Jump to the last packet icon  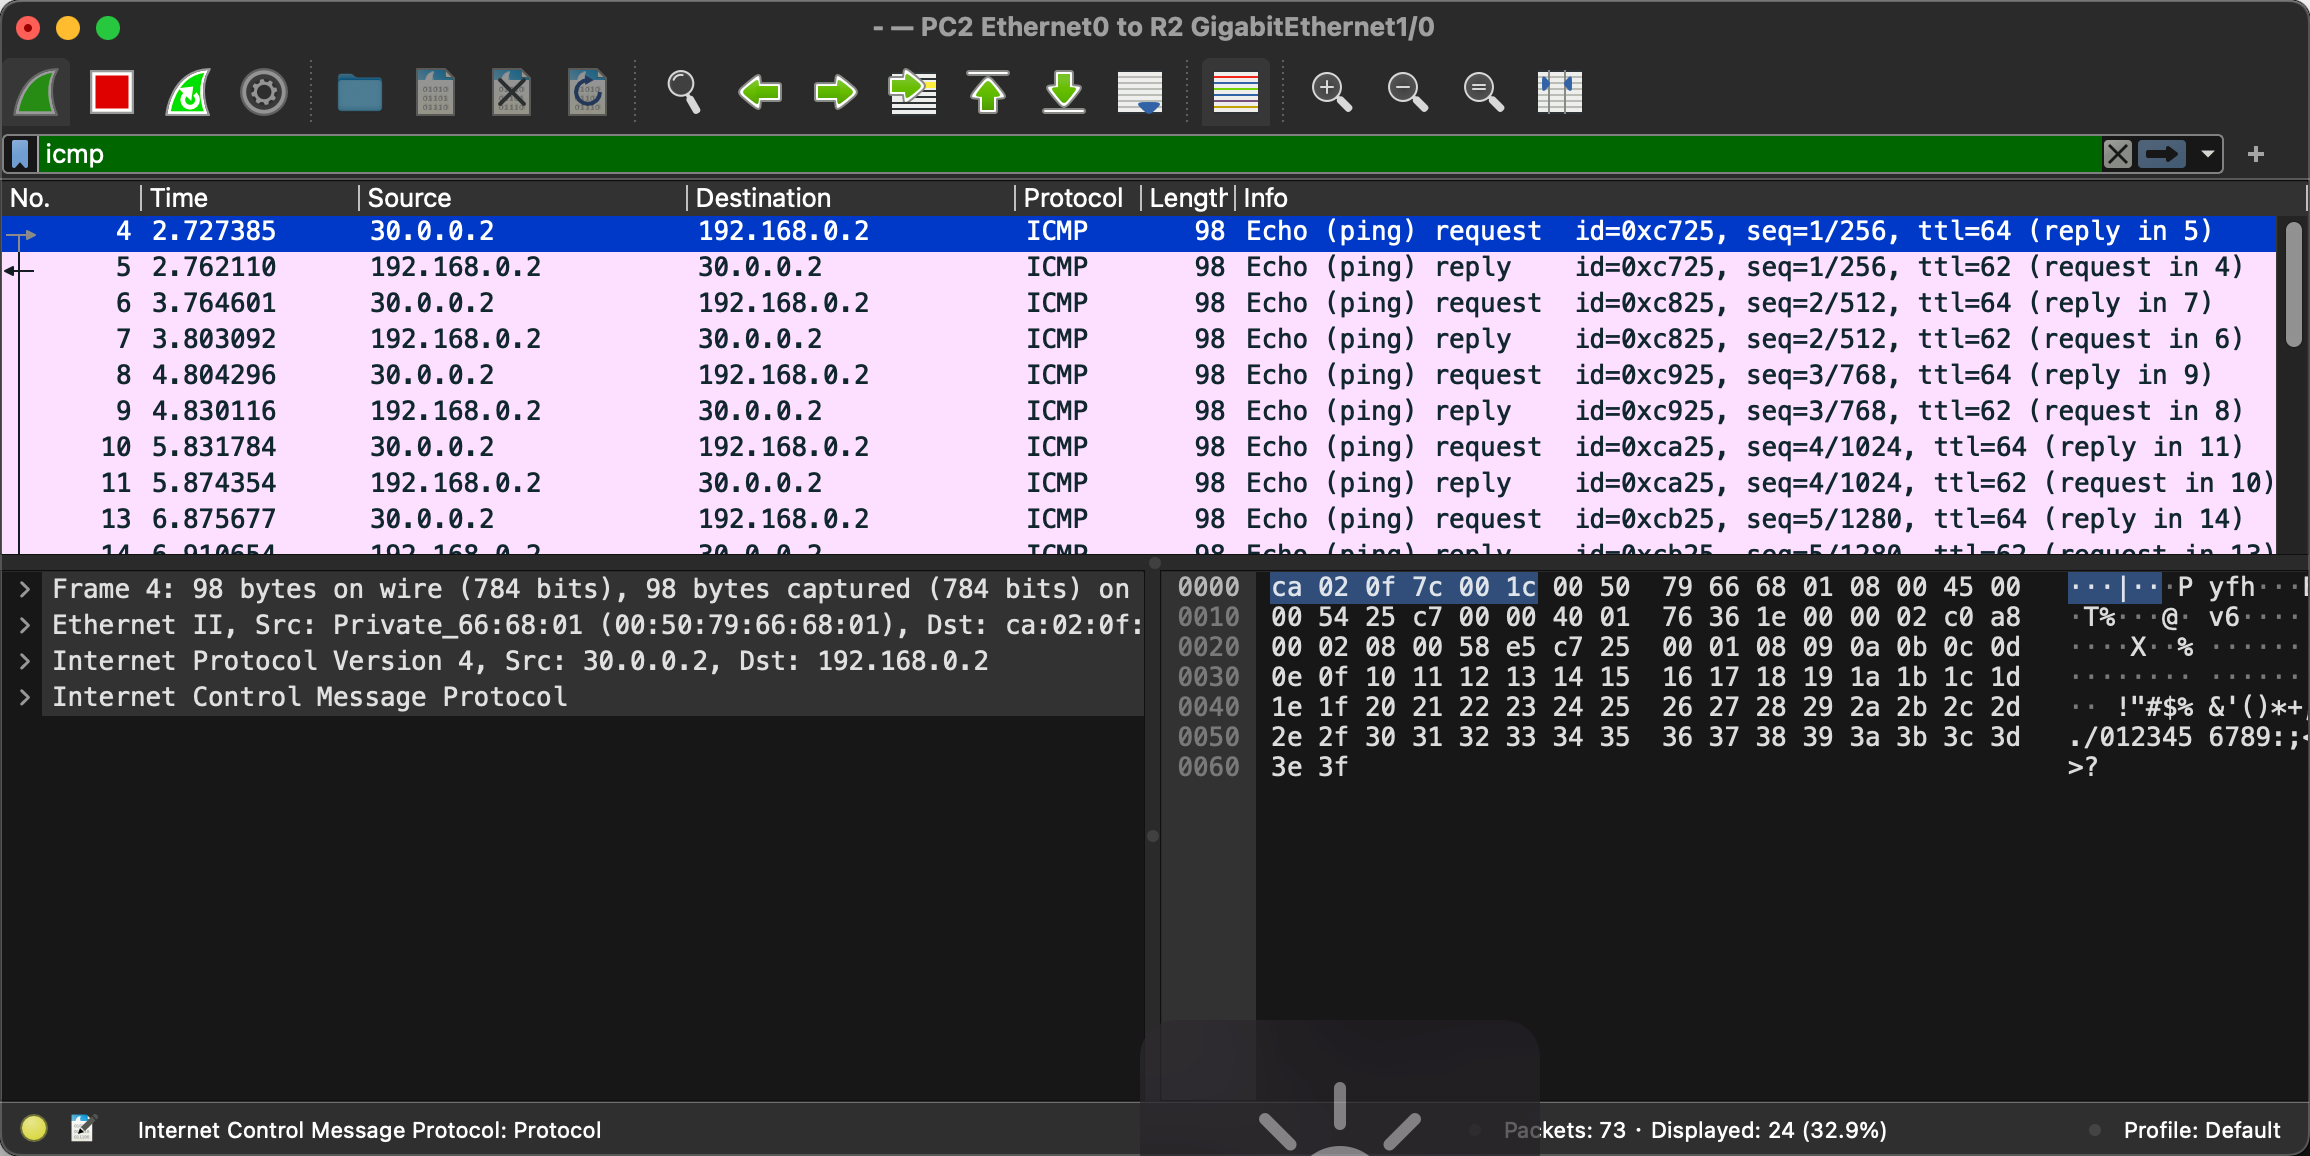coord(1064,93)
